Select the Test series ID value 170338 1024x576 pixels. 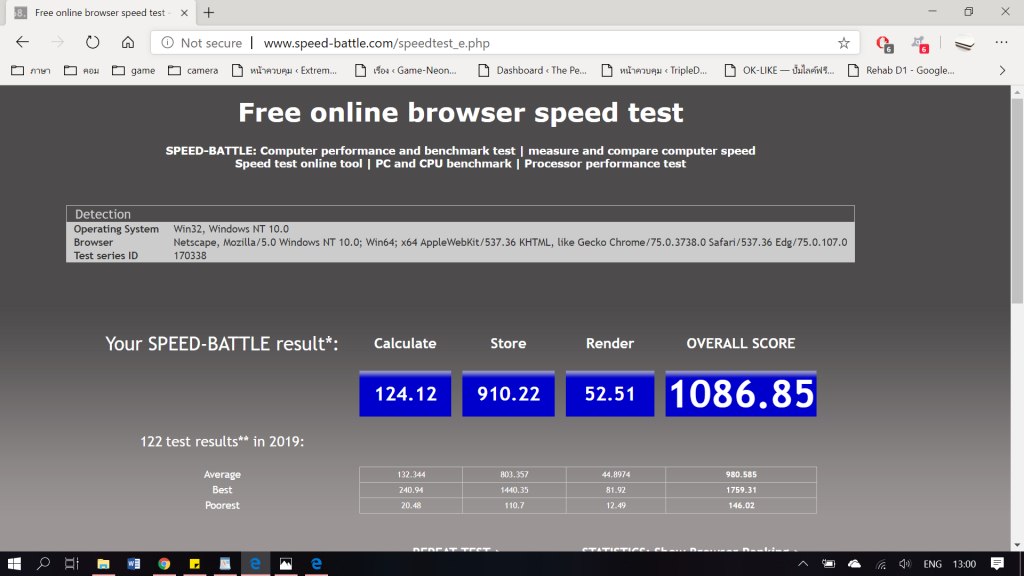(x=190, y=255)
